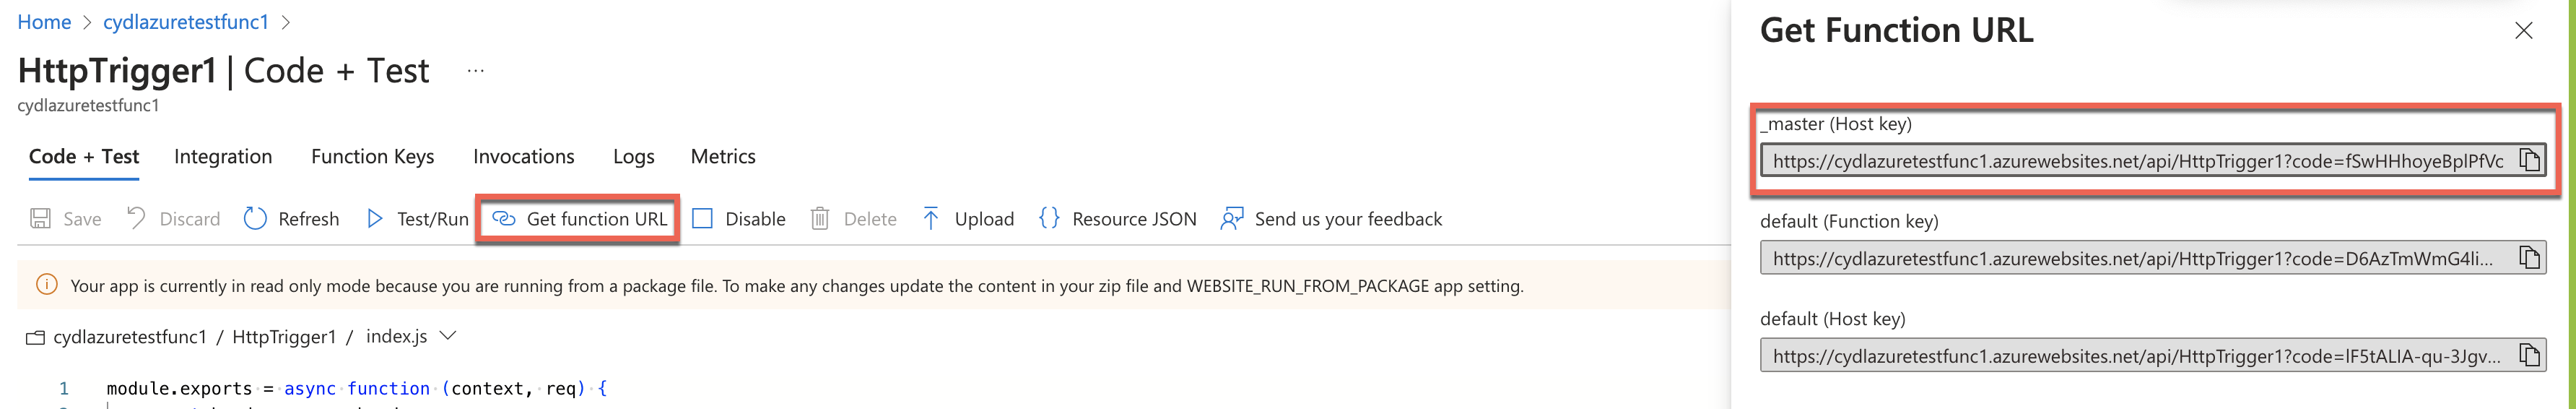Click the Delete button label
Viewport: 2576px width, 409px height.
[870, 219]
